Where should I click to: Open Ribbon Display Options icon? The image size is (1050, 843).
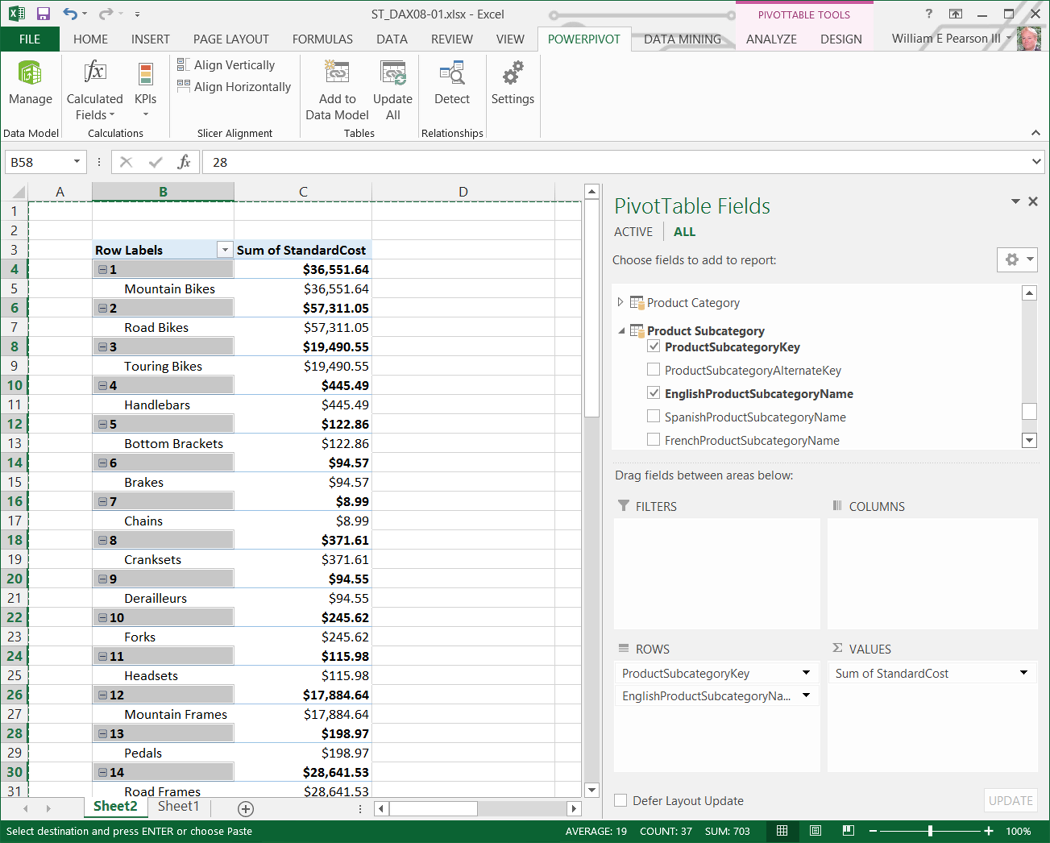point(956,13)
